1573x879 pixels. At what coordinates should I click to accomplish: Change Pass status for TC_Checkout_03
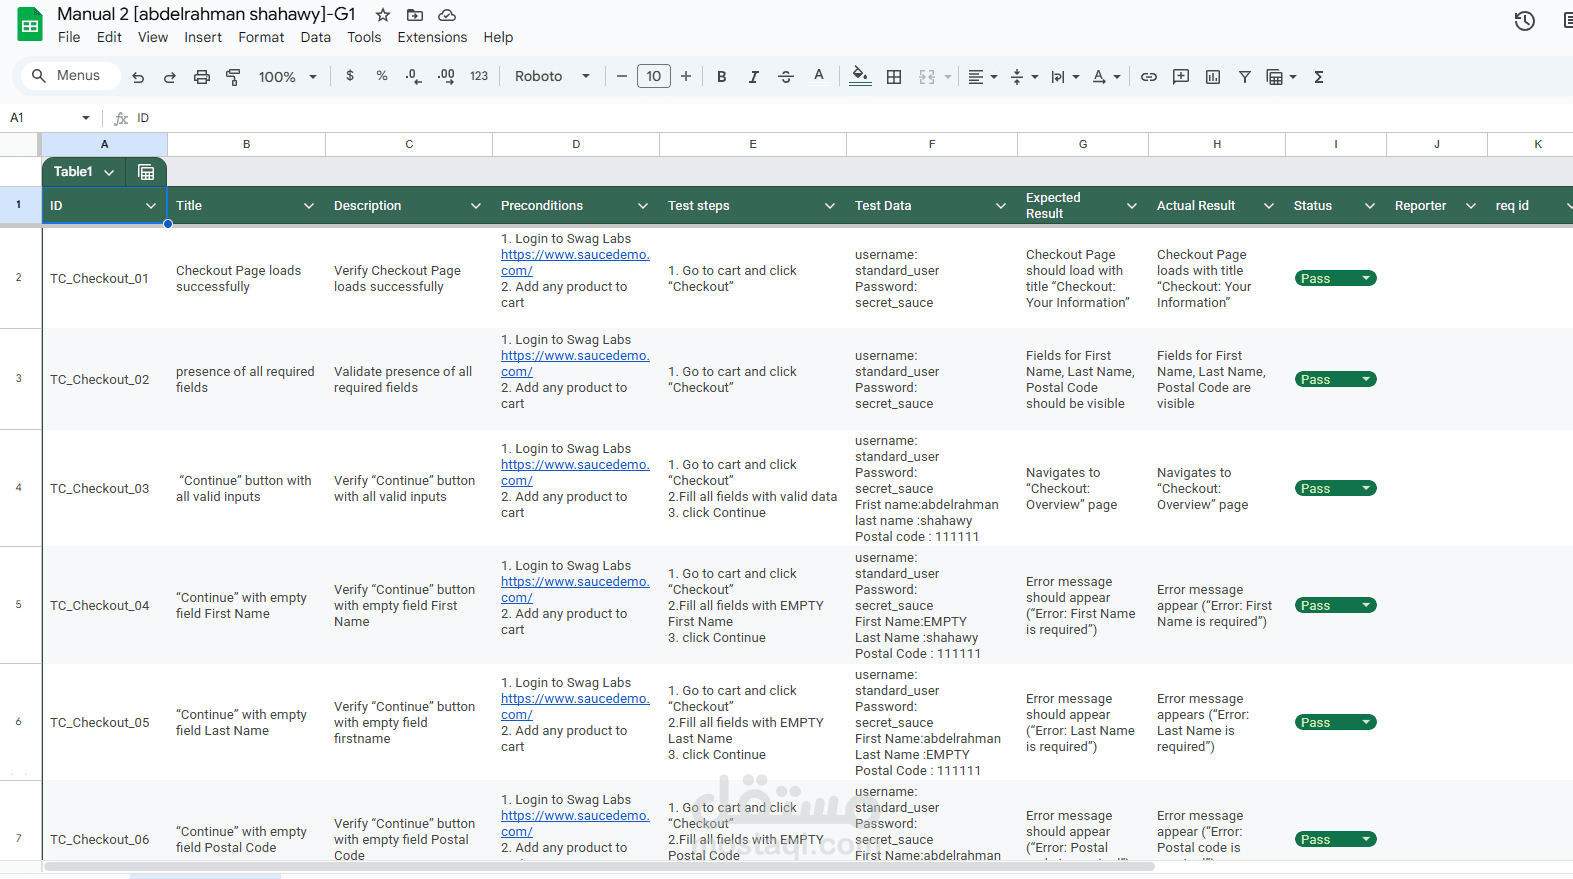pyautogui.click(x=1336, y=488)
